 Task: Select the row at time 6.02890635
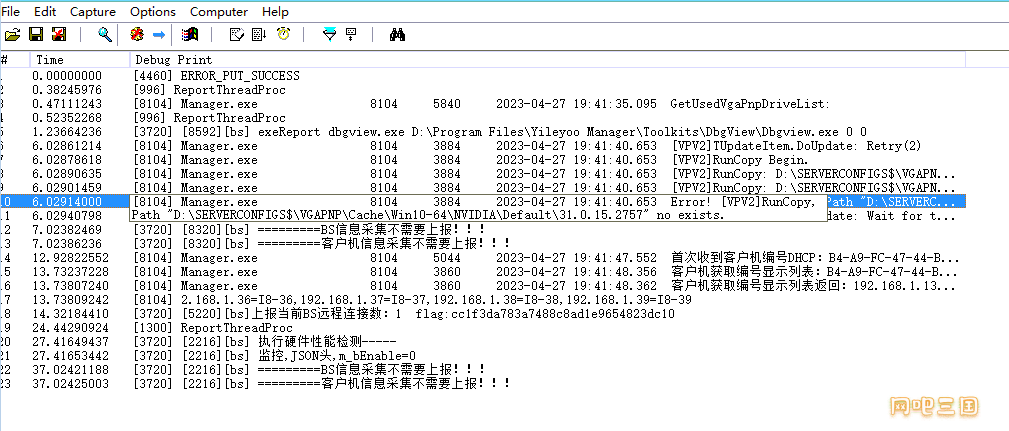(x=483, y=174)
